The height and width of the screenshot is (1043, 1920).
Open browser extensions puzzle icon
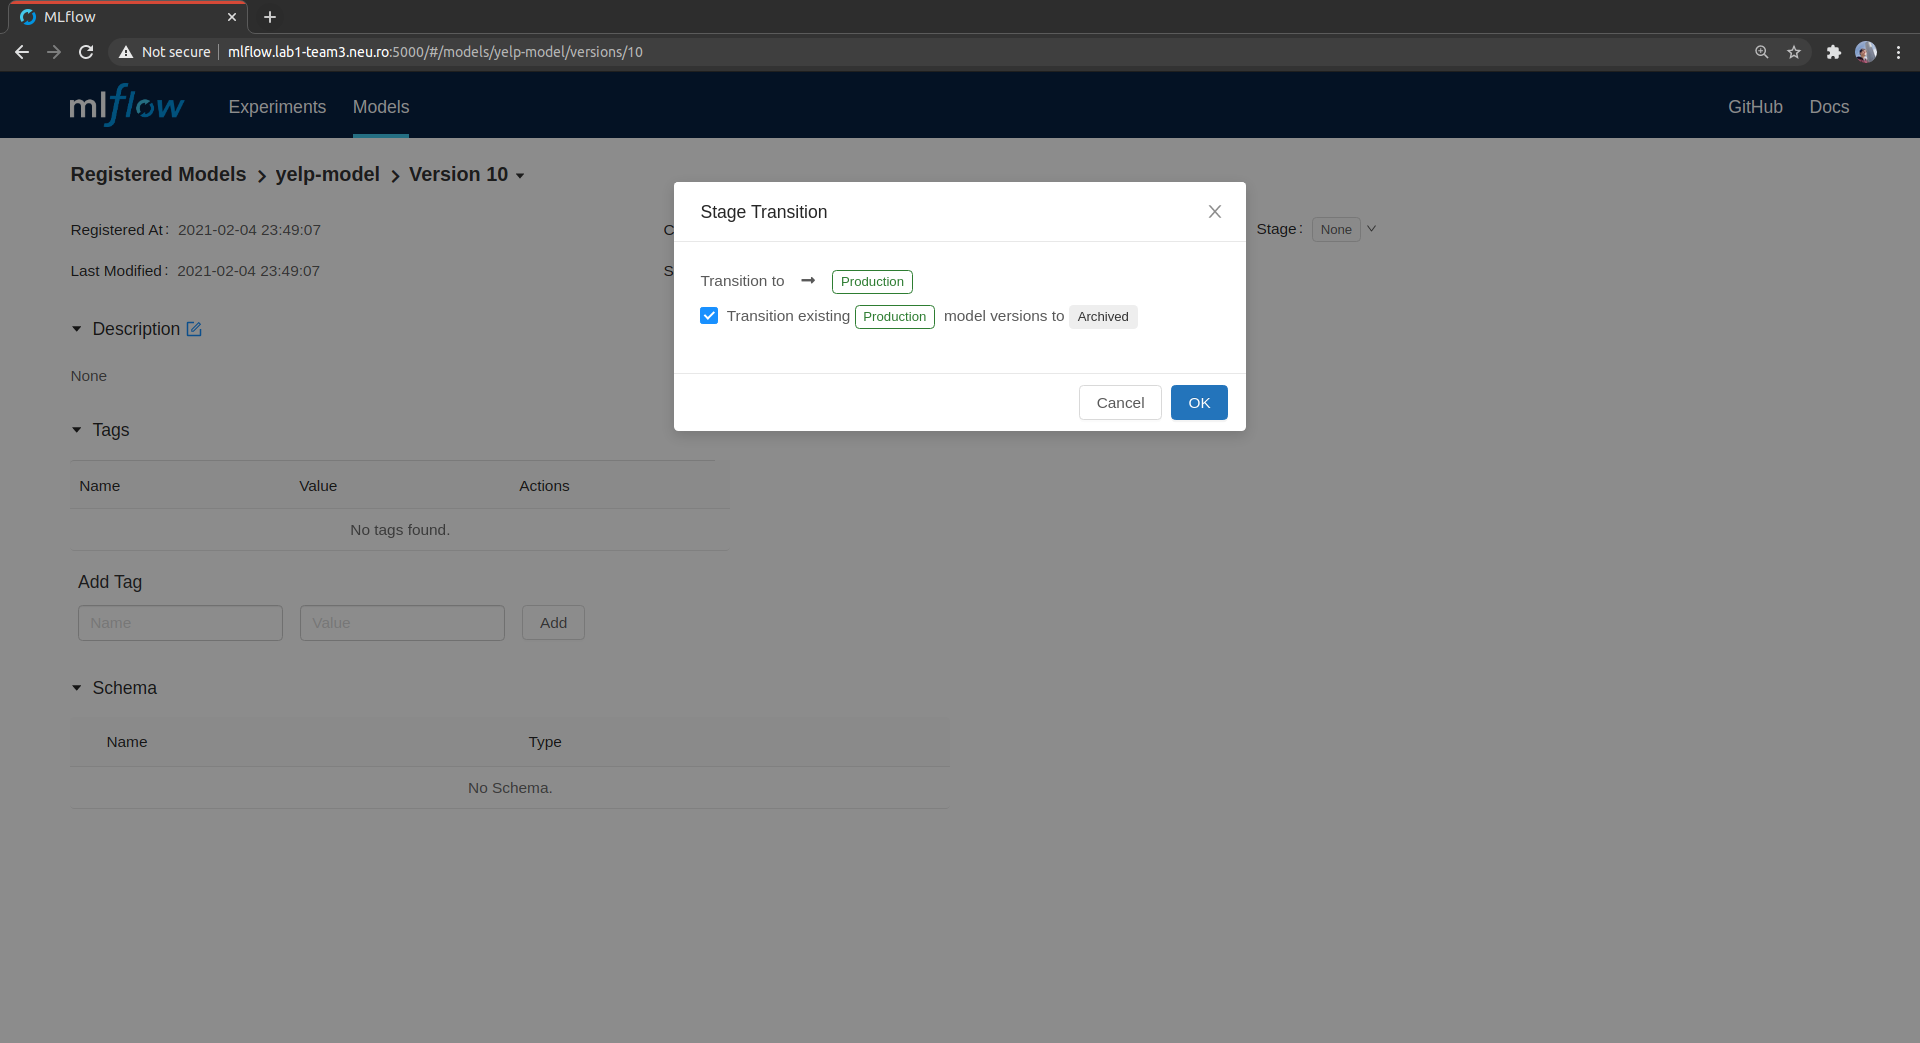[1833, 52]
